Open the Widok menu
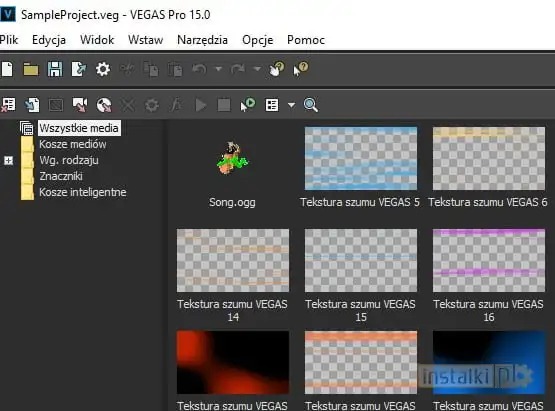Viewport: 555px width, 411px height. point(97,40)
